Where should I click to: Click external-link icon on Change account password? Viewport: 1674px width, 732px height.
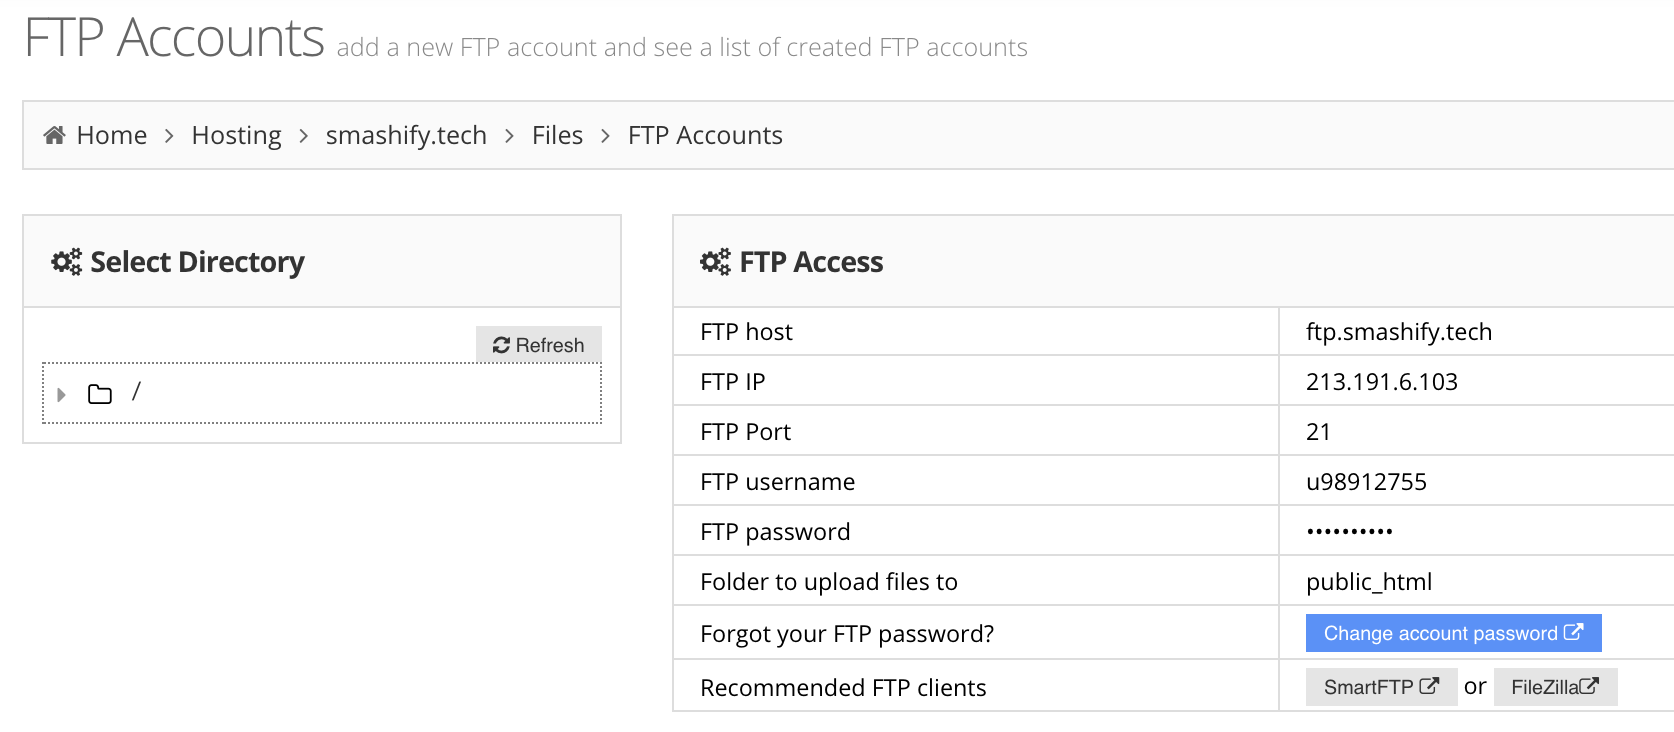coord(1574,632)
